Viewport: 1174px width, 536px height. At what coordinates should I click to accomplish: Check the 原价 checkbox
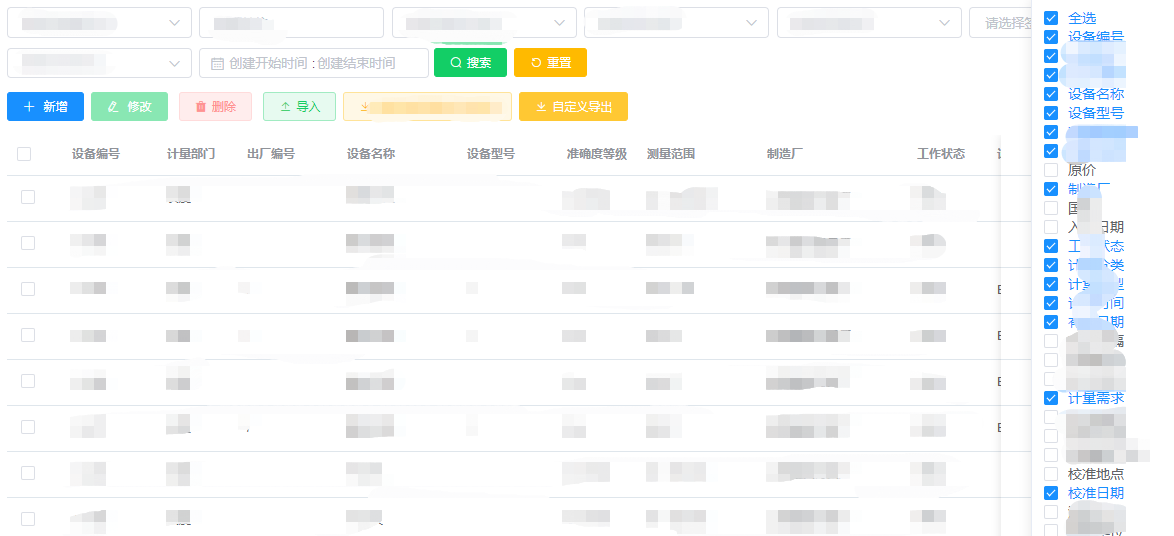(1051, 170)
